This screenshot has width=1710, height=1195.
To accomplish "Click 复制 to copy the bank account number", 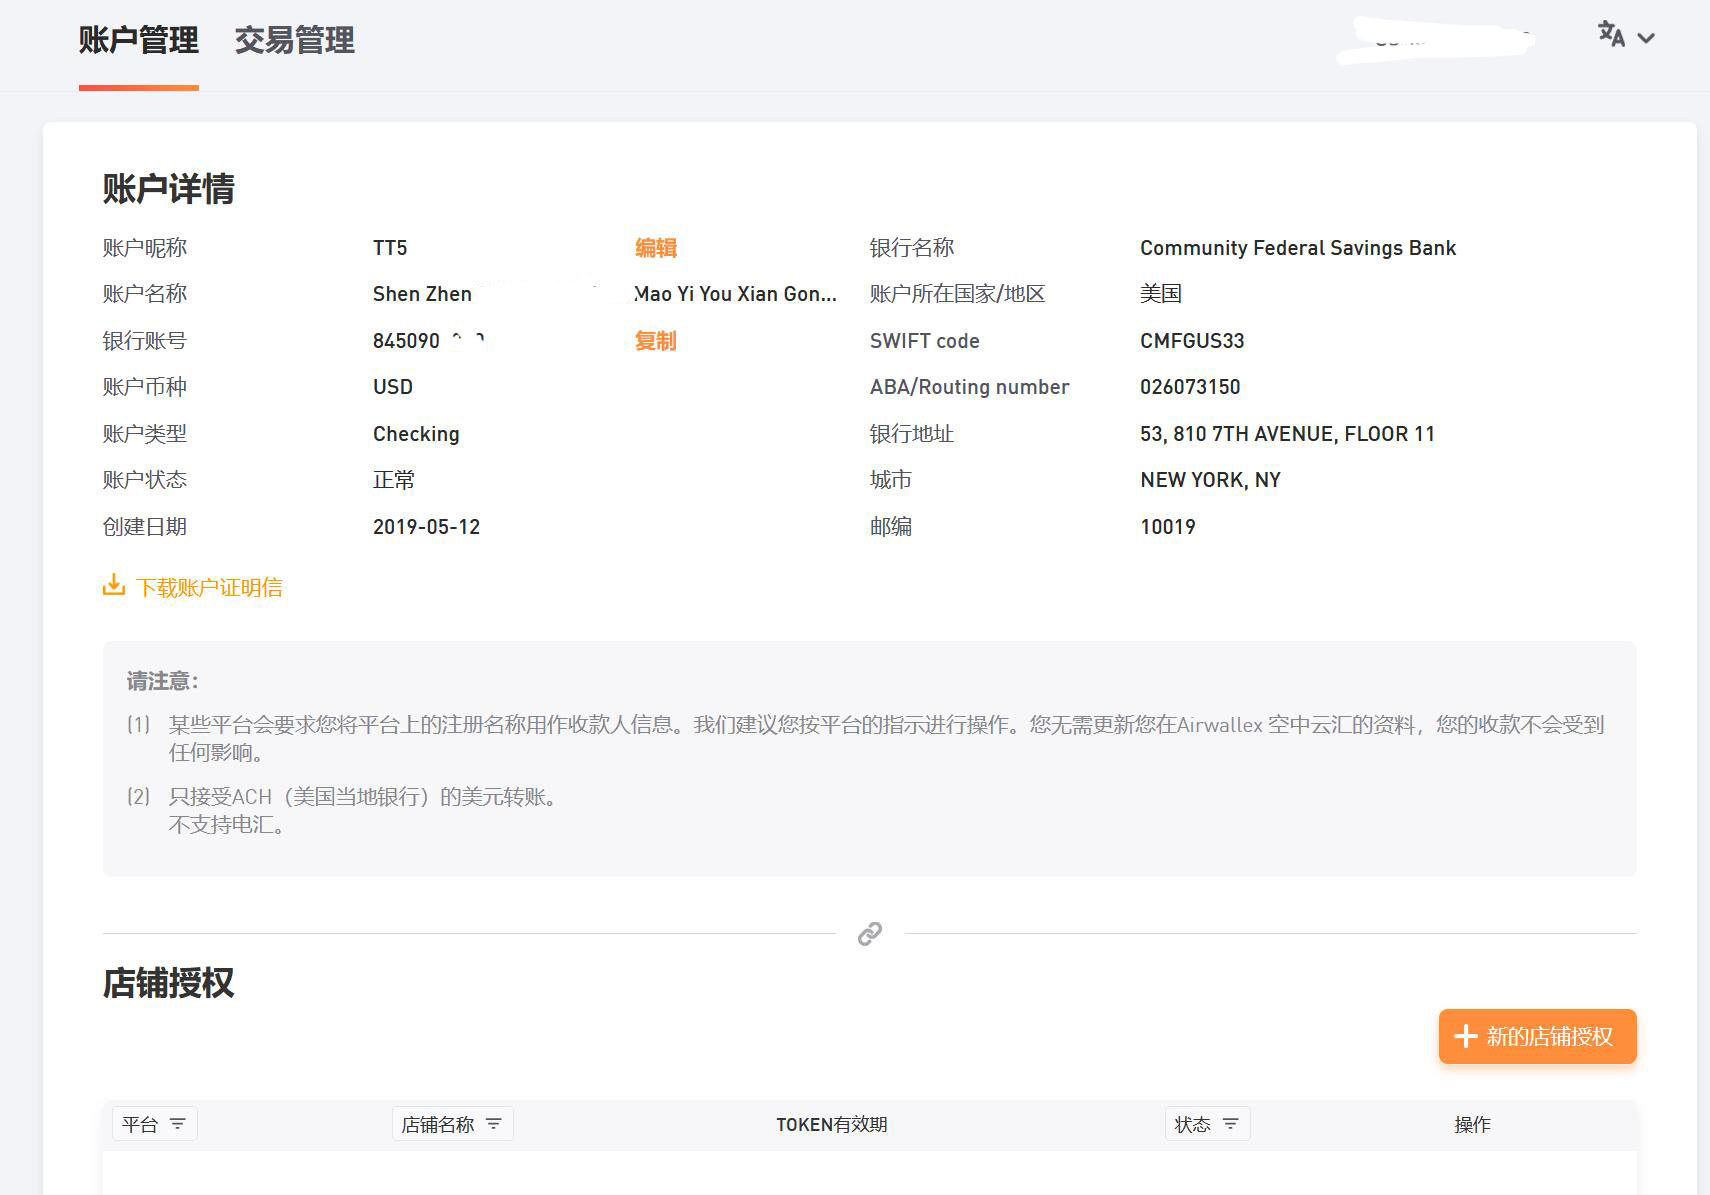I will click(x=654, y=340).
